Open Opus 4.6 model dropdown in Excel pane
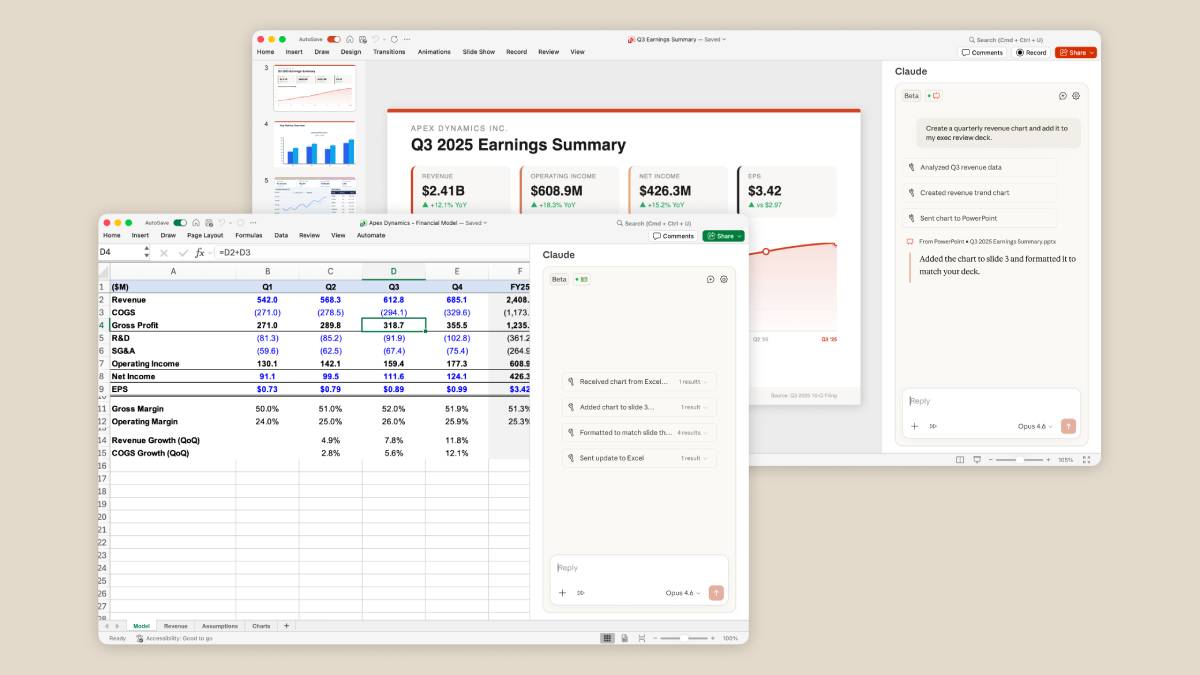The height and width of the screenshot is (675, 1200). pos(682,593)
